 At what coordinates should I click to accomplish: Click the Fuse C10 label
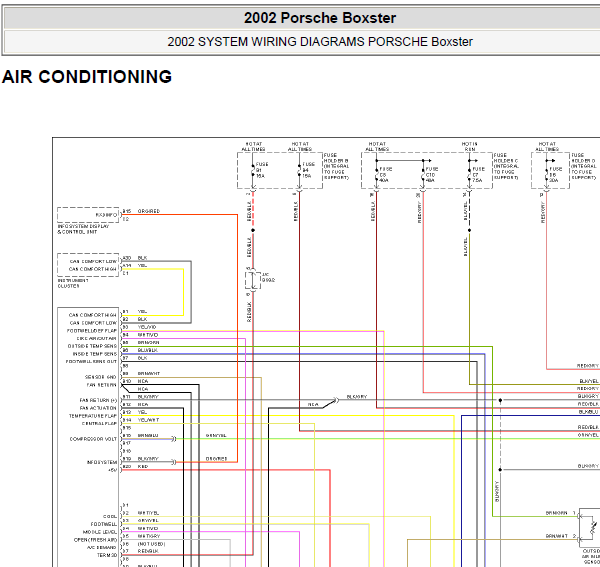click(431, 174)
